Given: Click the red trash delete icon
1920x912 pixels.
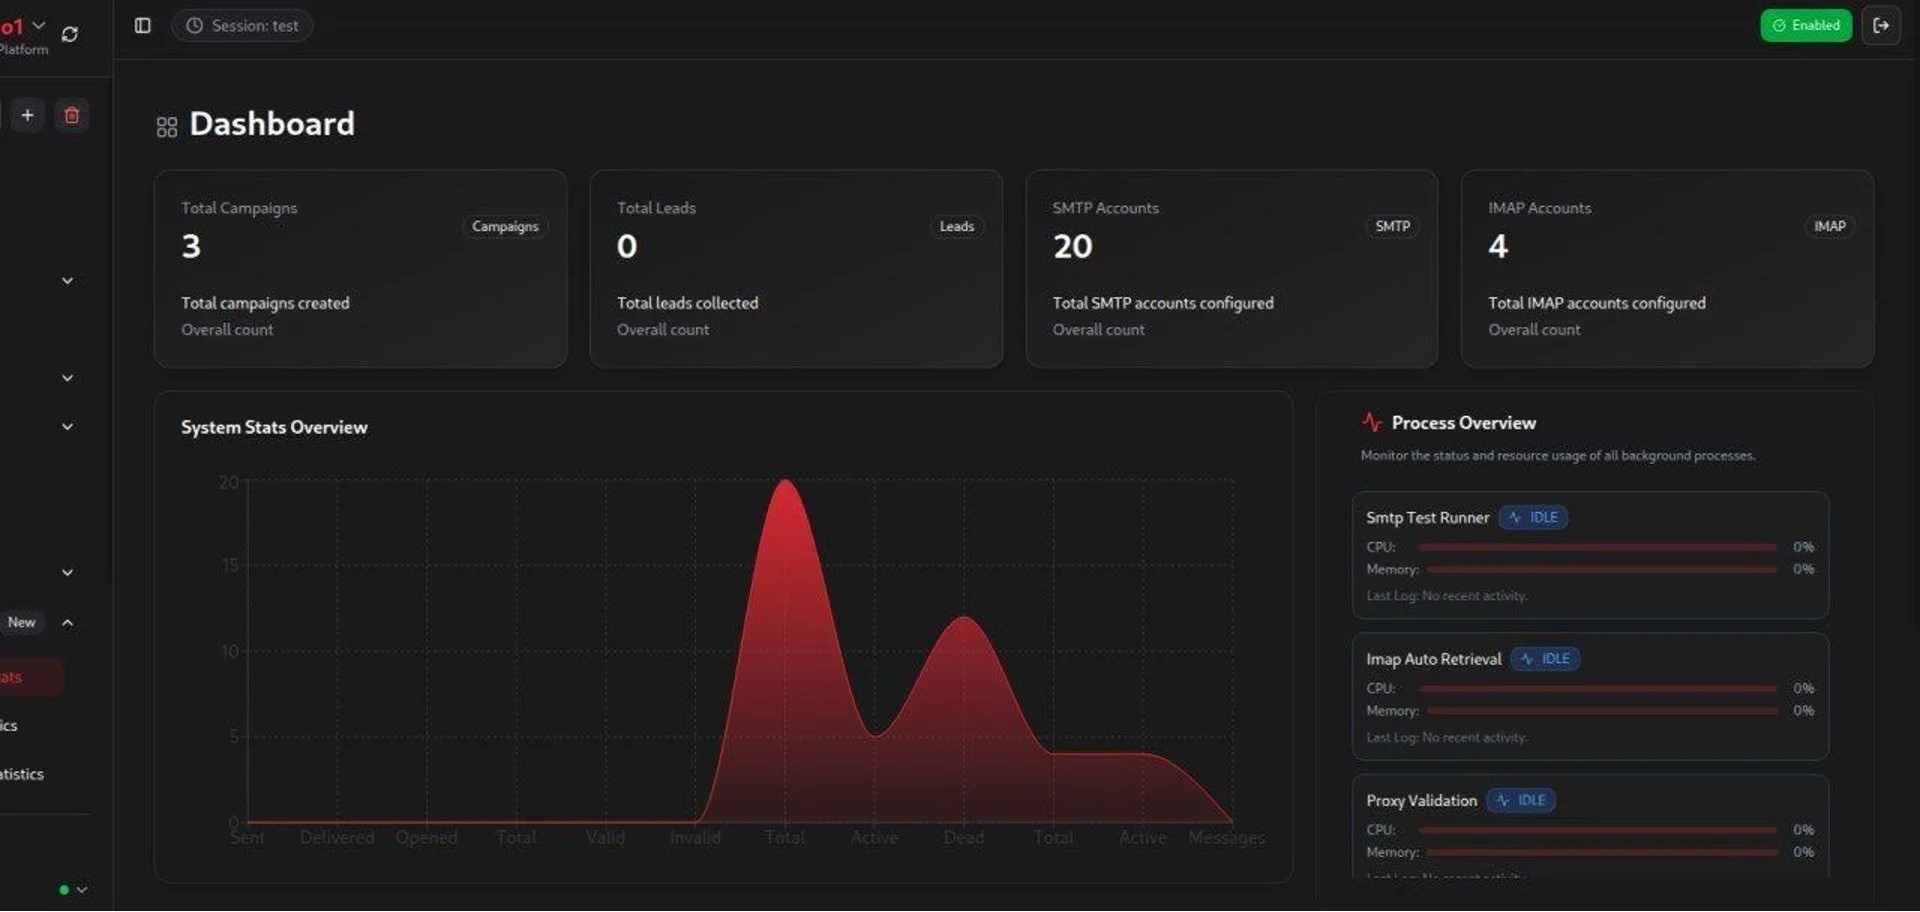Looking at the screenshot, I should (71, 116).
